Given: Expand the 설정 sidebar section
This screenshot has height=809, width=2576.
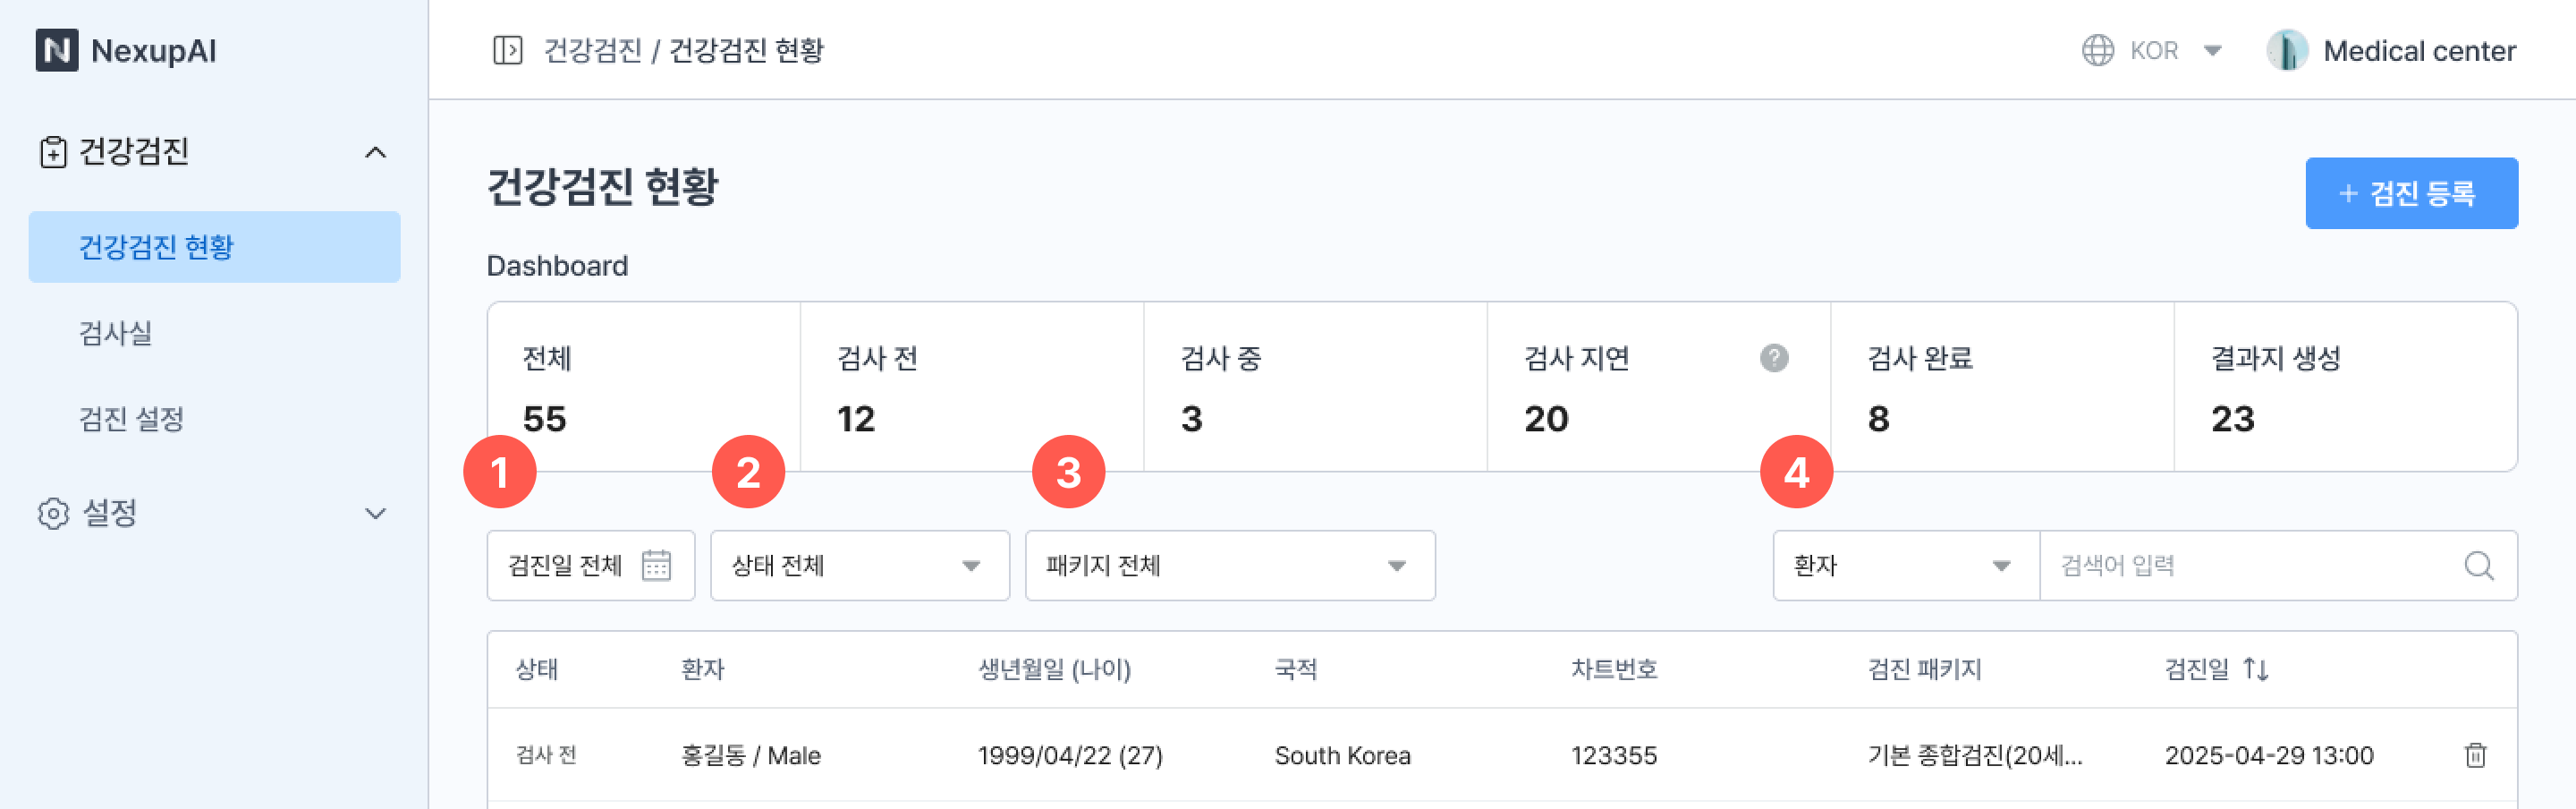Looking at the screenshot, I should 375,513.
